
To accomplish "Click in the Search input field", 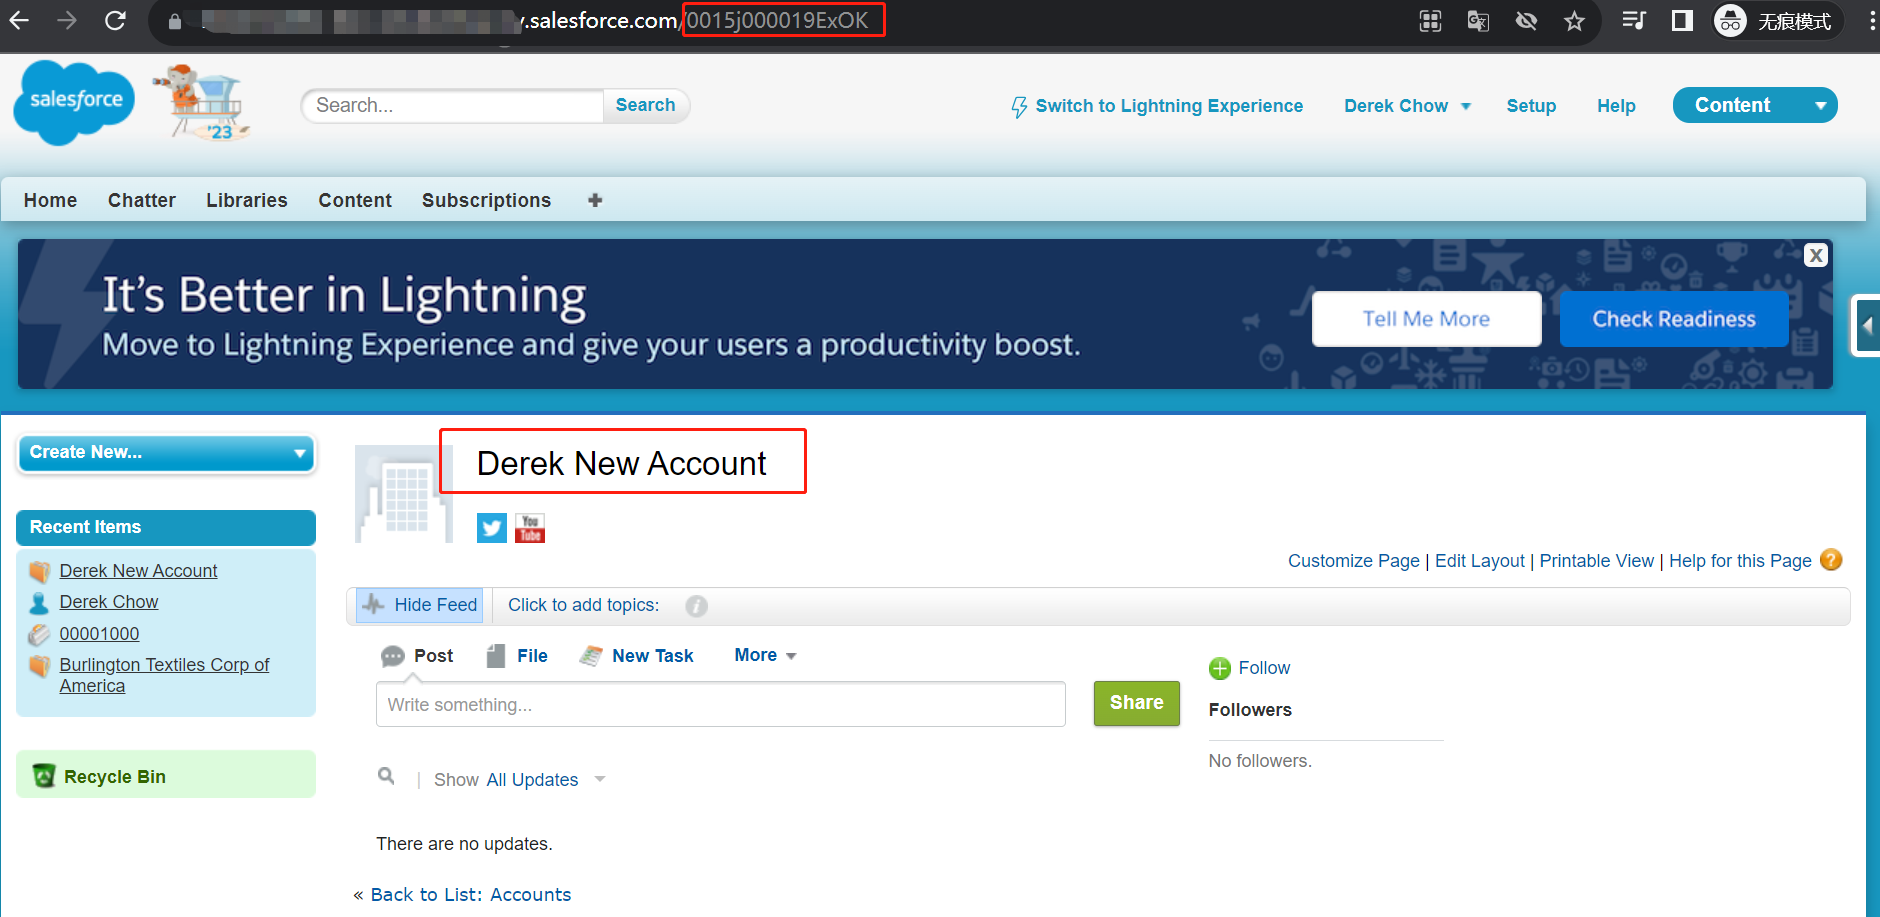I will [452, 105].
